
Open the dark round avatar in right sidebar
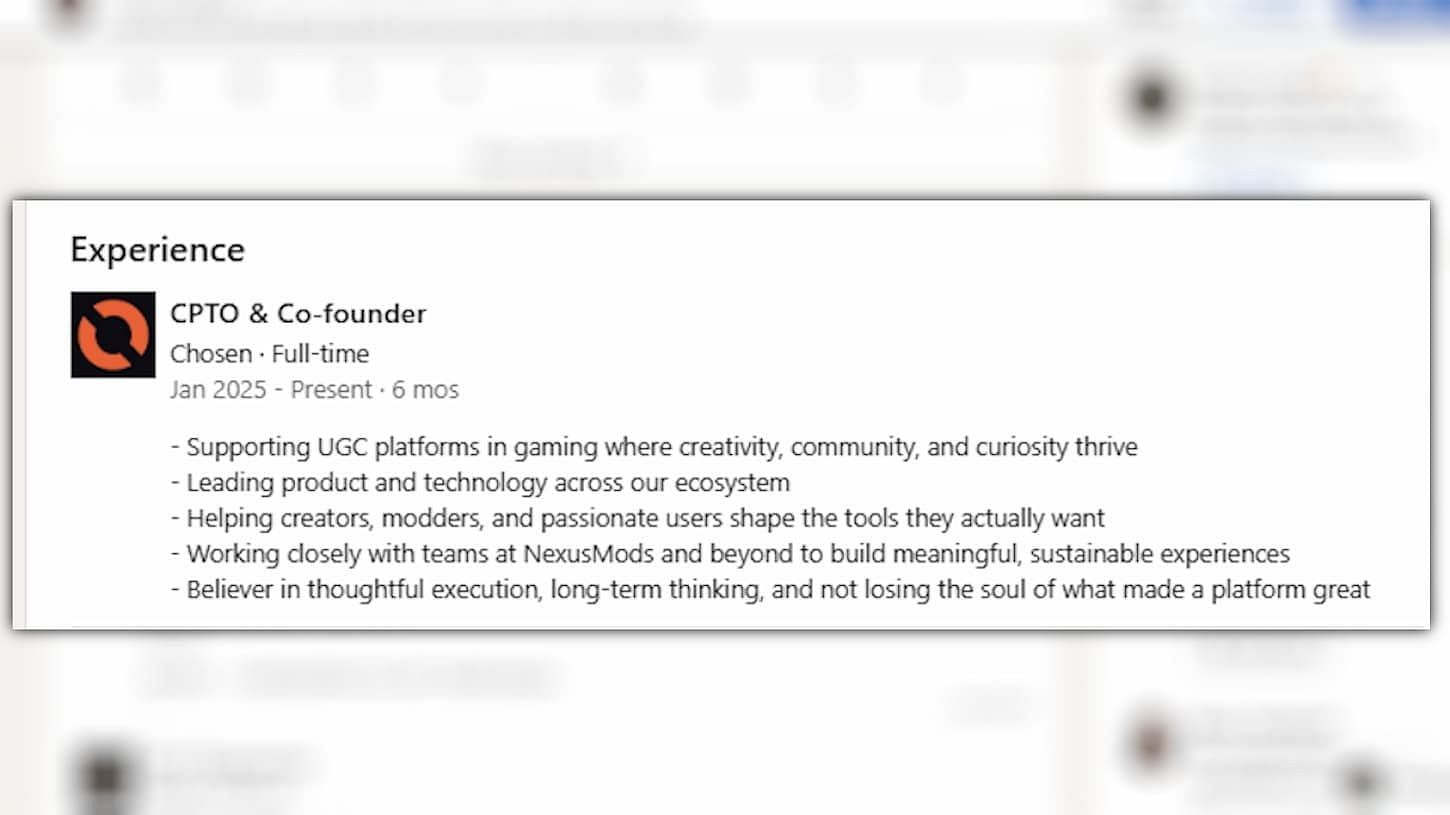(1152, 100)
